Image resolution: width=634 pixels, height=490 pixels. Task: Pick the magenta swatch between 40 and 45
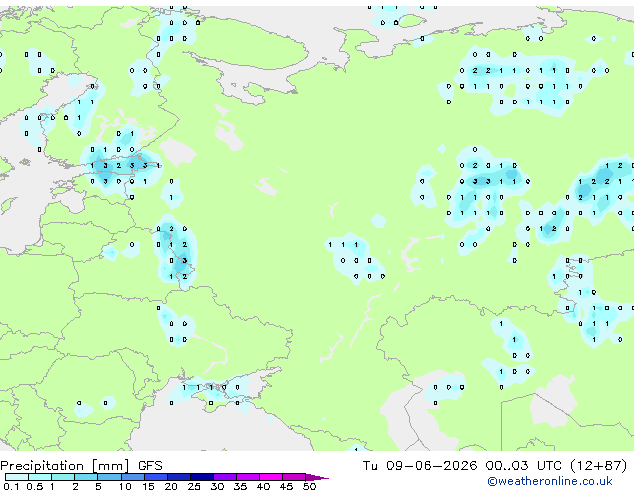(271, 477)
